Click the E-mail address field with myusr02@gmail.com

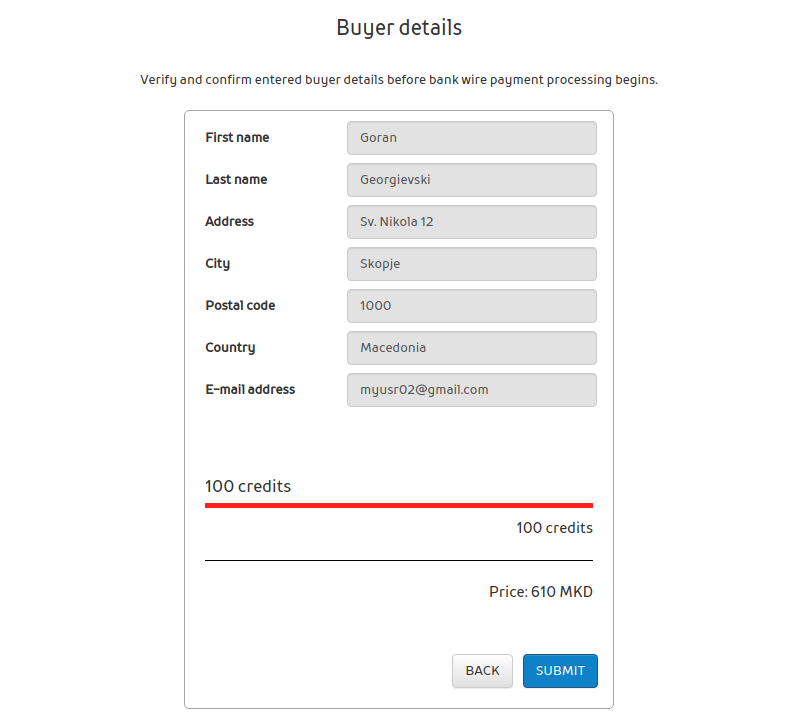click(x=471, y=390)
